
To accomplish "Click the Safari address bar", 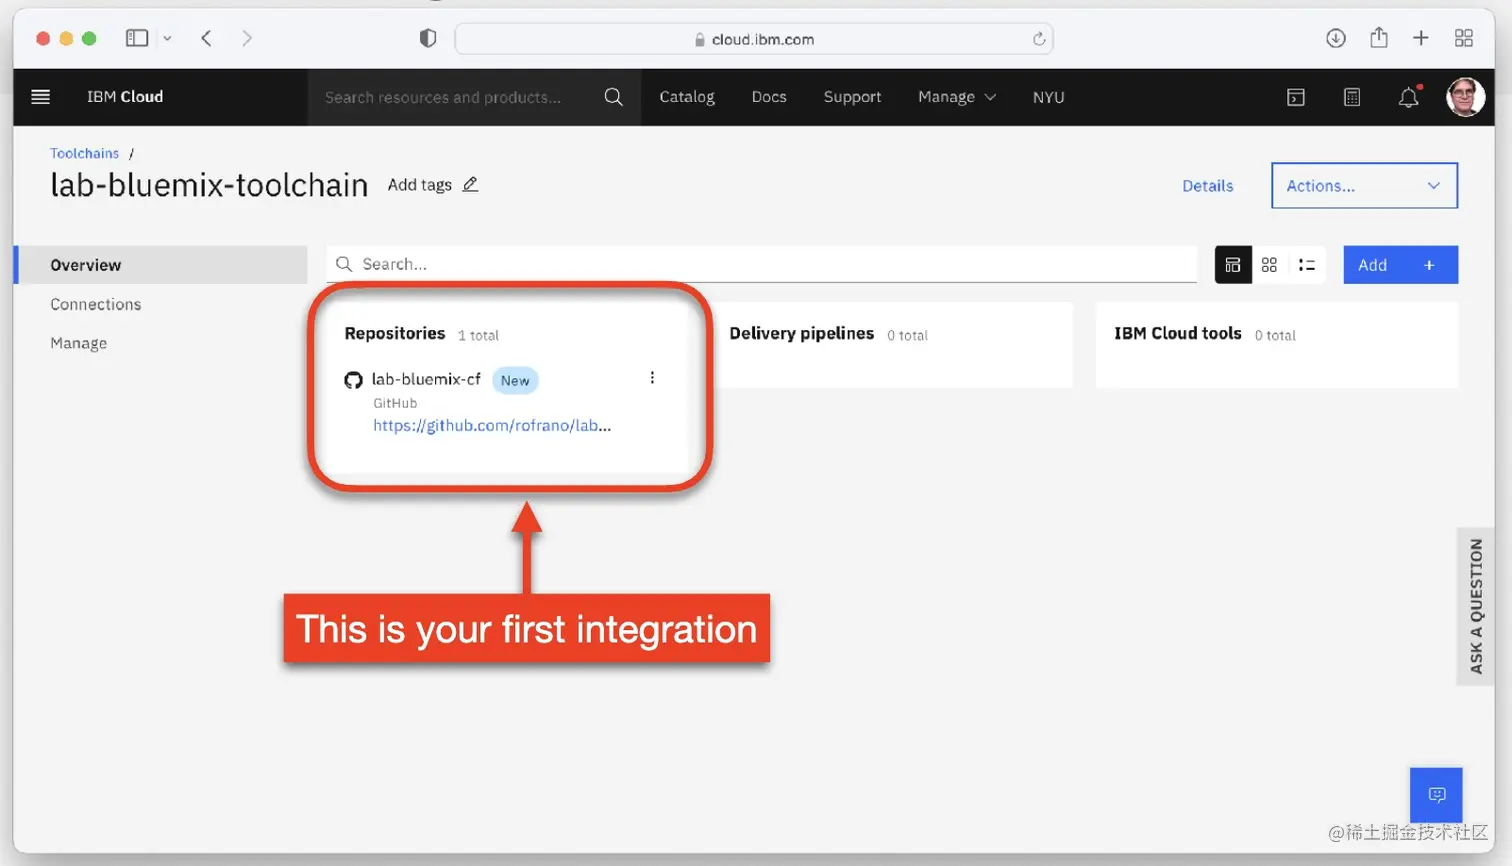I will 754,39.
